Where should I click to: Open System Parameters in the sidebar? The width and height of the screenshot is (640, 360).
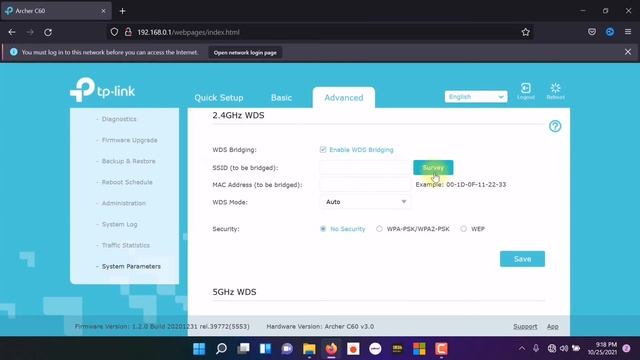(131, 266)
